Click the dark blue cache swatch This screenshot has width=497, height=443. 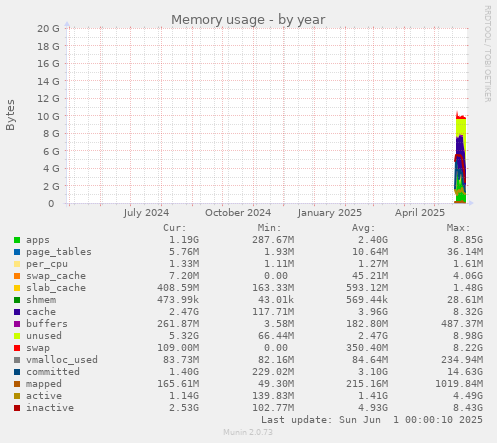click(x=17, y=312)
